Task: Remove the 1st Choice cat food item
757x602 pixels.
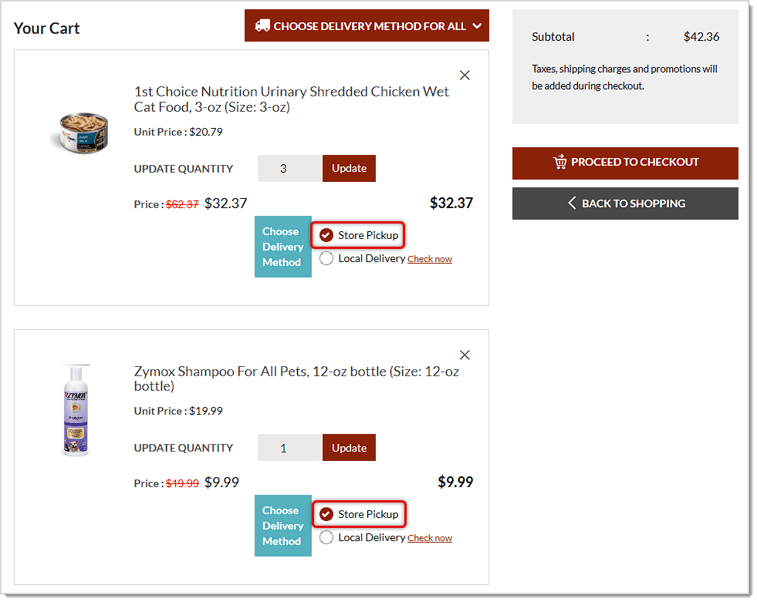Action: pos(464,75)
